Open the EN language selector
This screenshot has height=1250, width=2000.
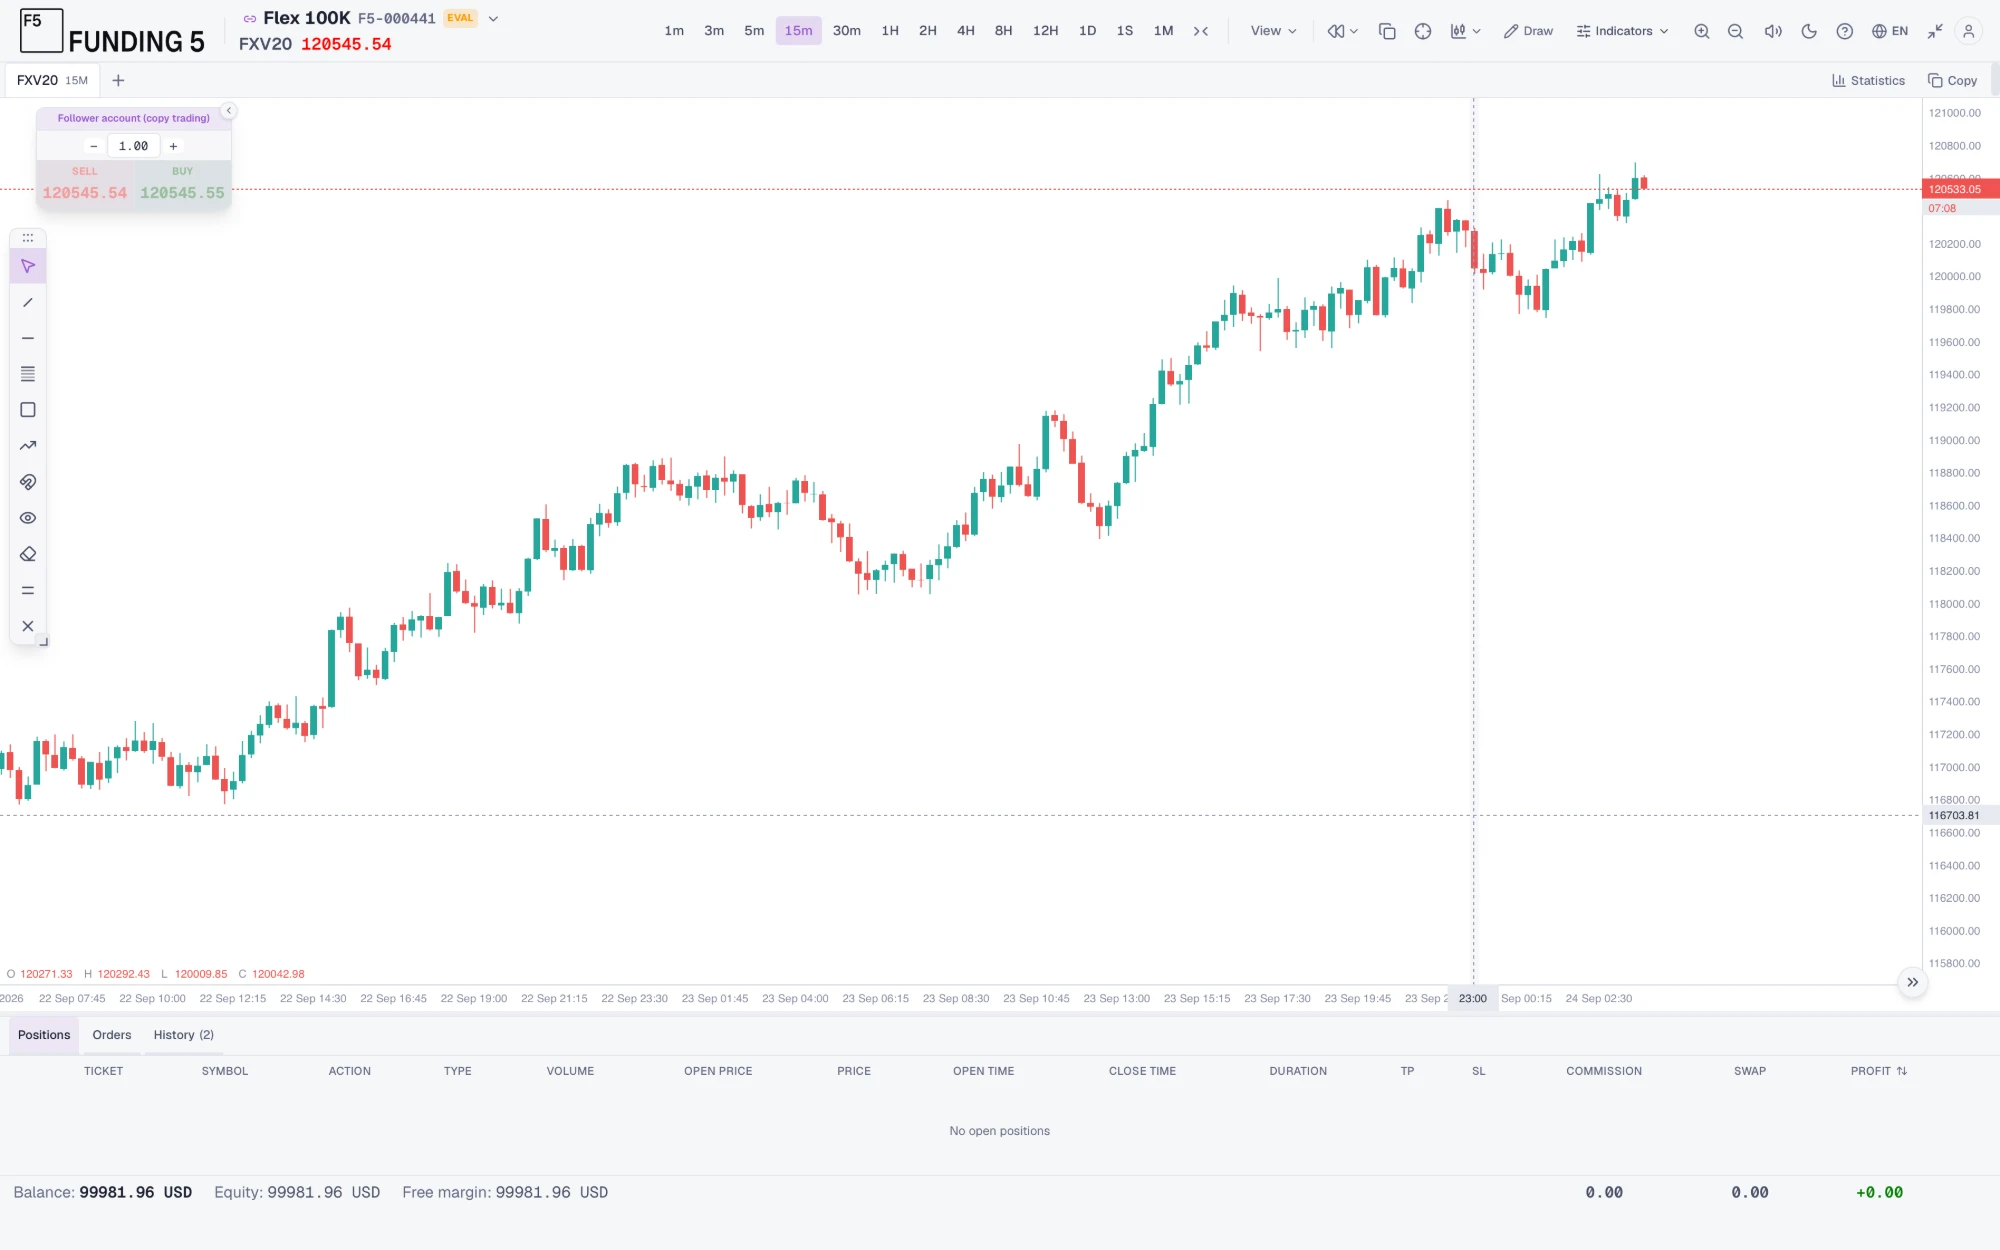pyautogui.click(x=1890, y=31)
